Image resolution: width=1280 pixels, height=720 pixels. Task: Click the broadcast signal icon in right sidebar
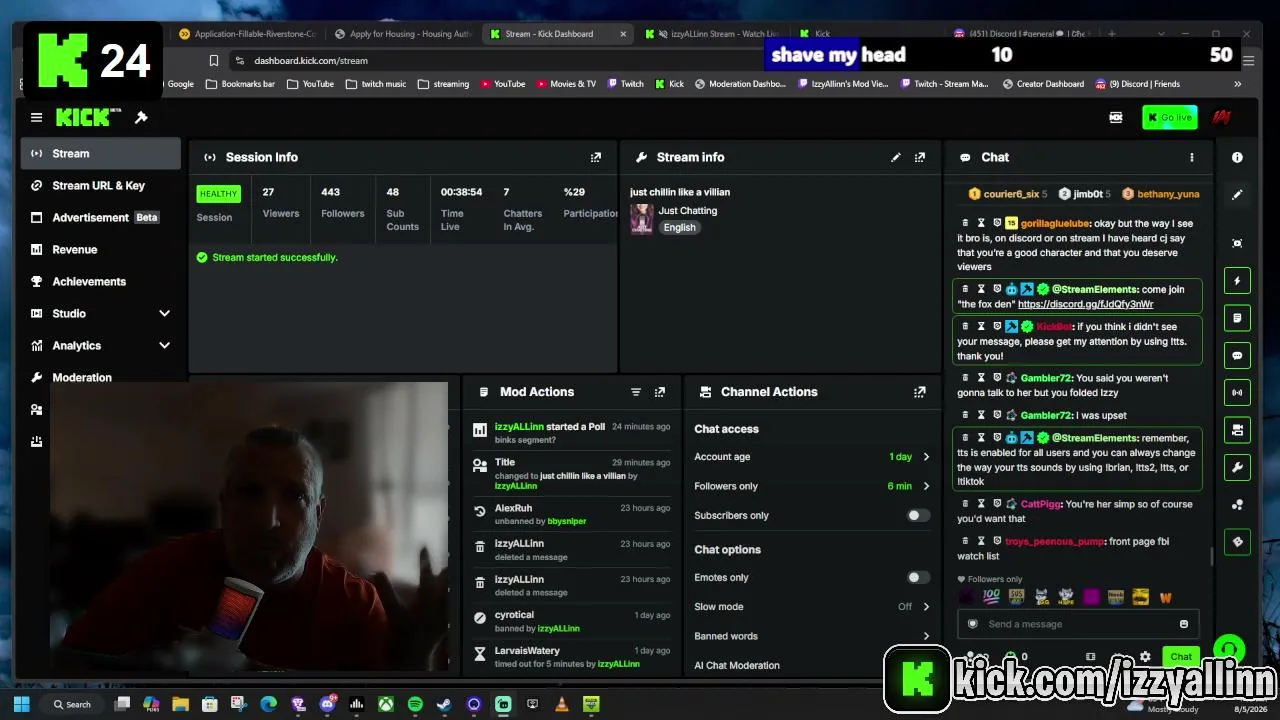pos(1237,392)
